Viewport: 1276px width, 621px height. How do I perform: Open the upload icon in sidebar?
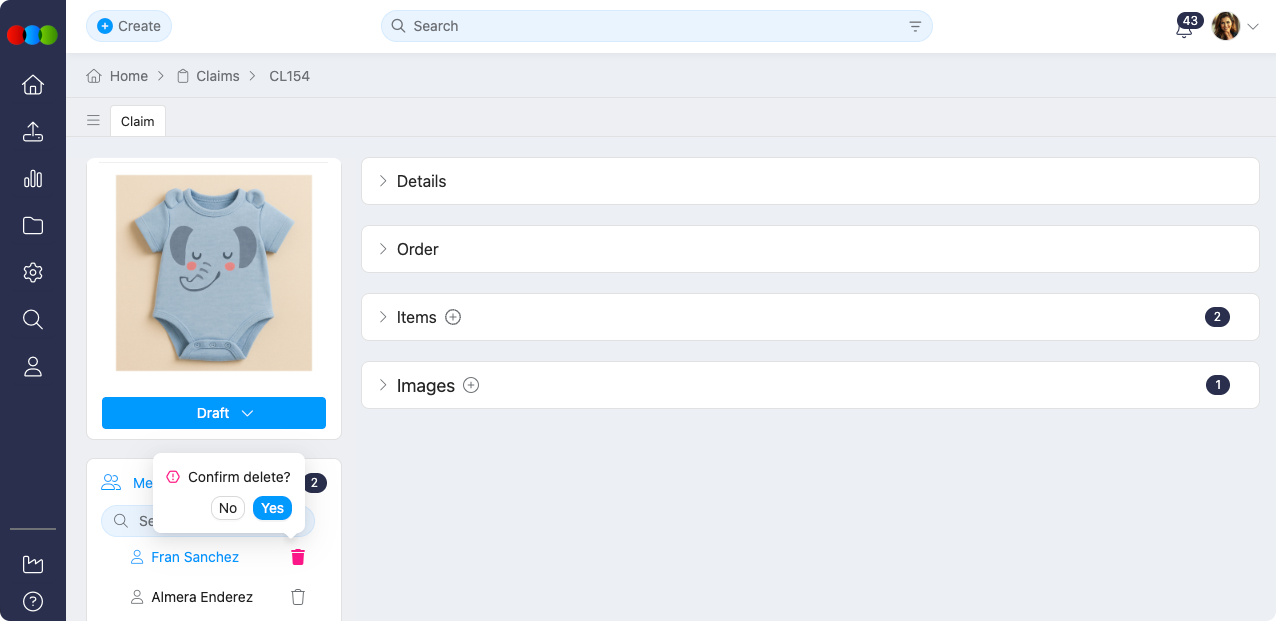[33, 132]
